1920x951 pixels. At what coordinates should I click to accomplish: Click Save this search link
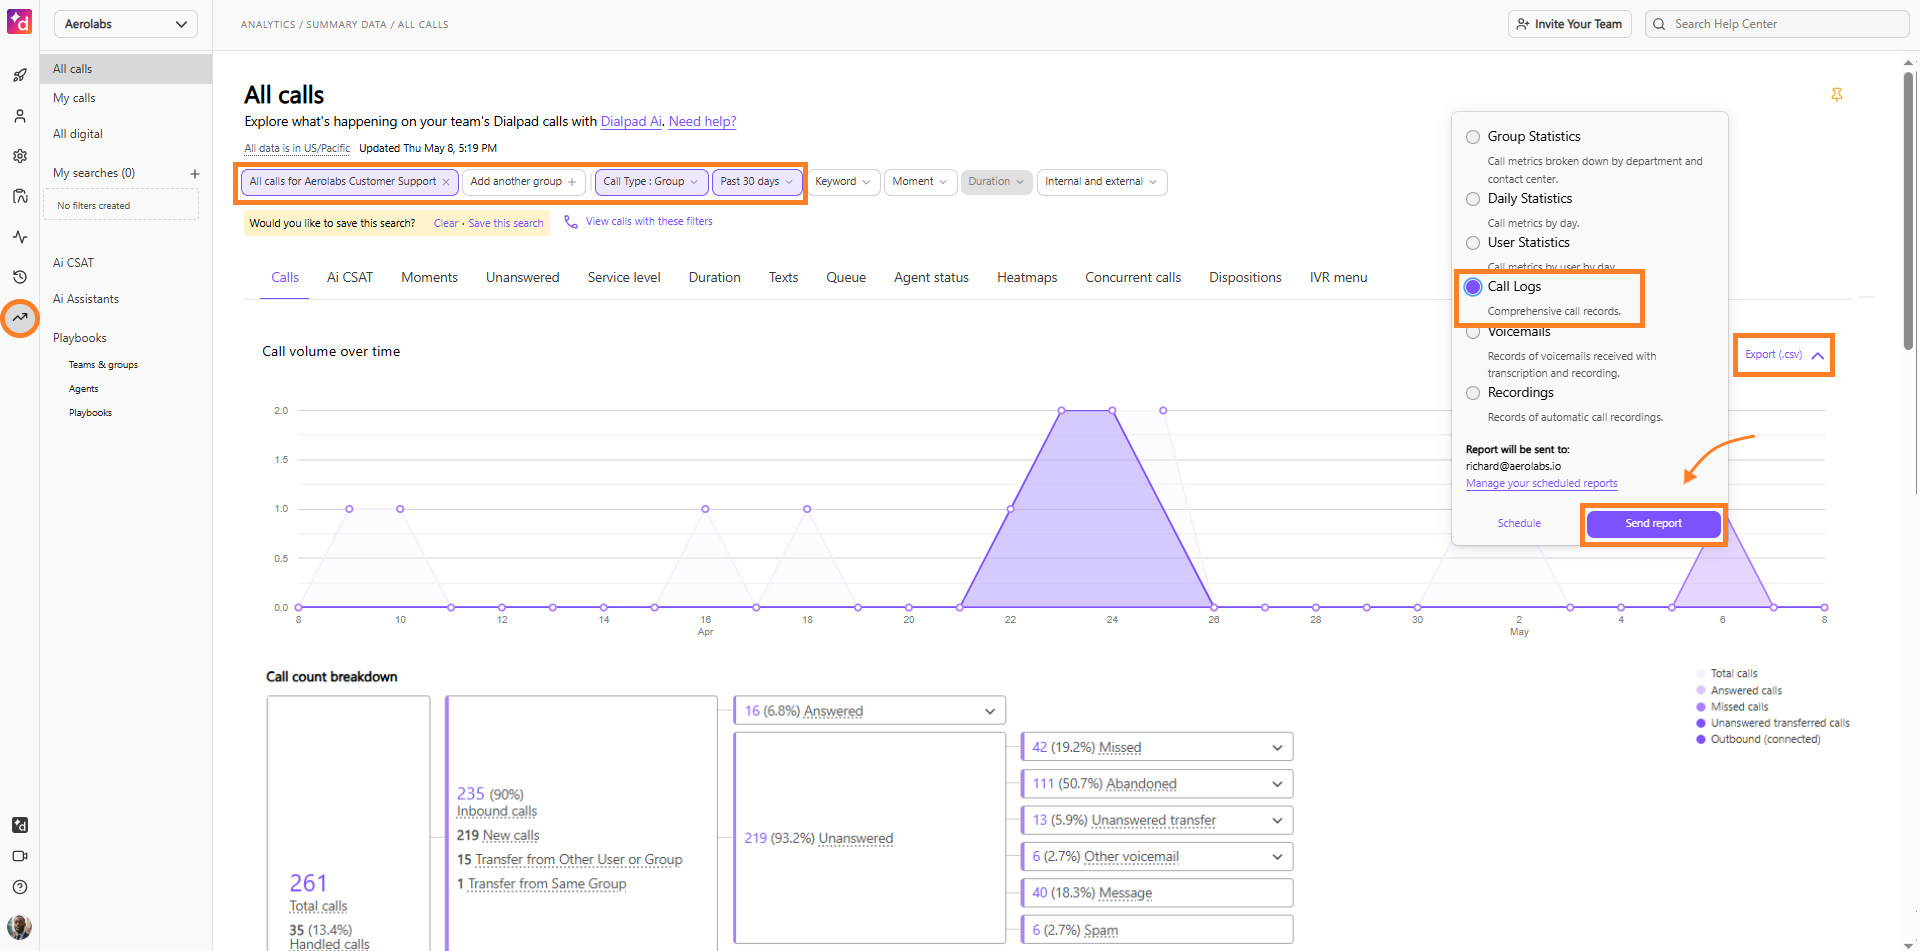coord(506,224)
